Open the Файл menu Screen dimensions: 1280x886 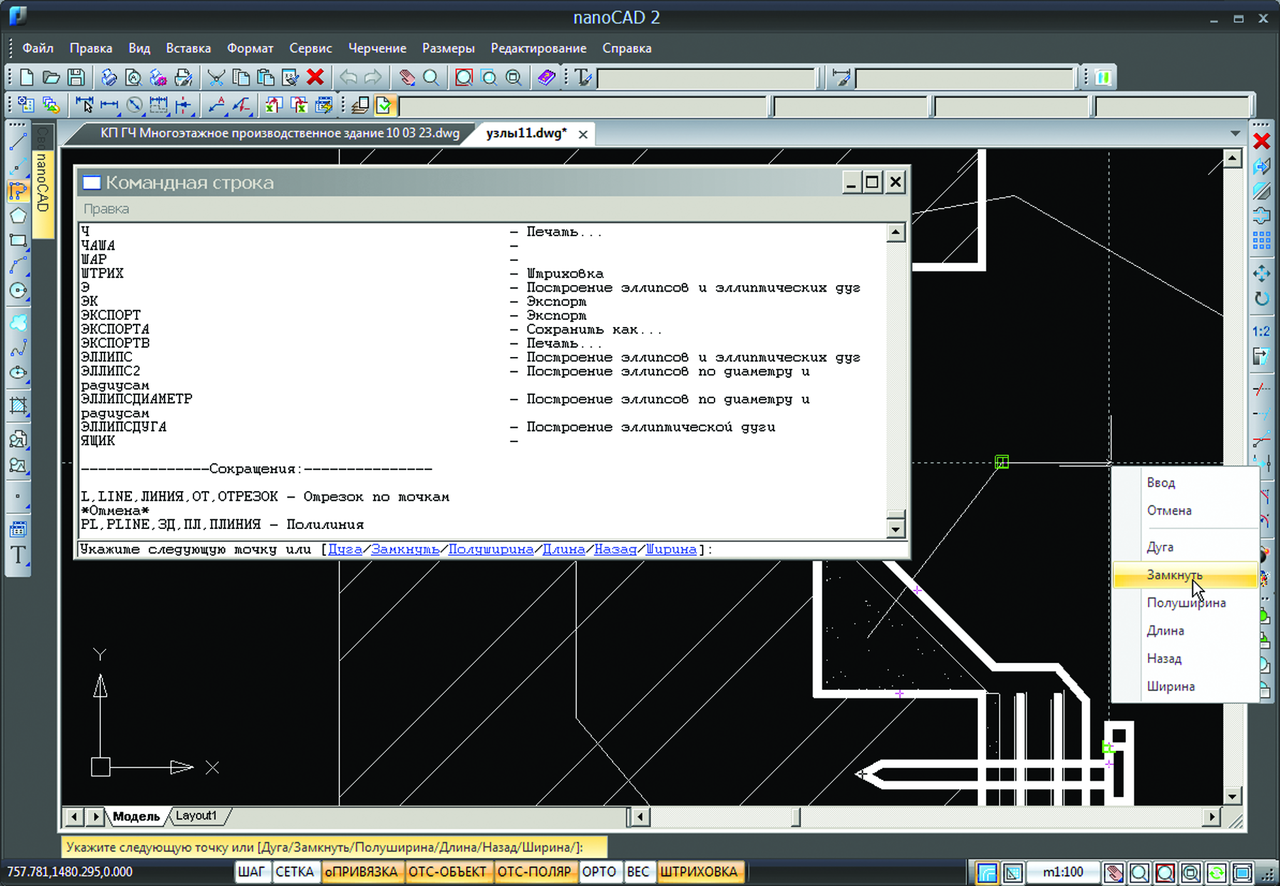pos(38,48)
